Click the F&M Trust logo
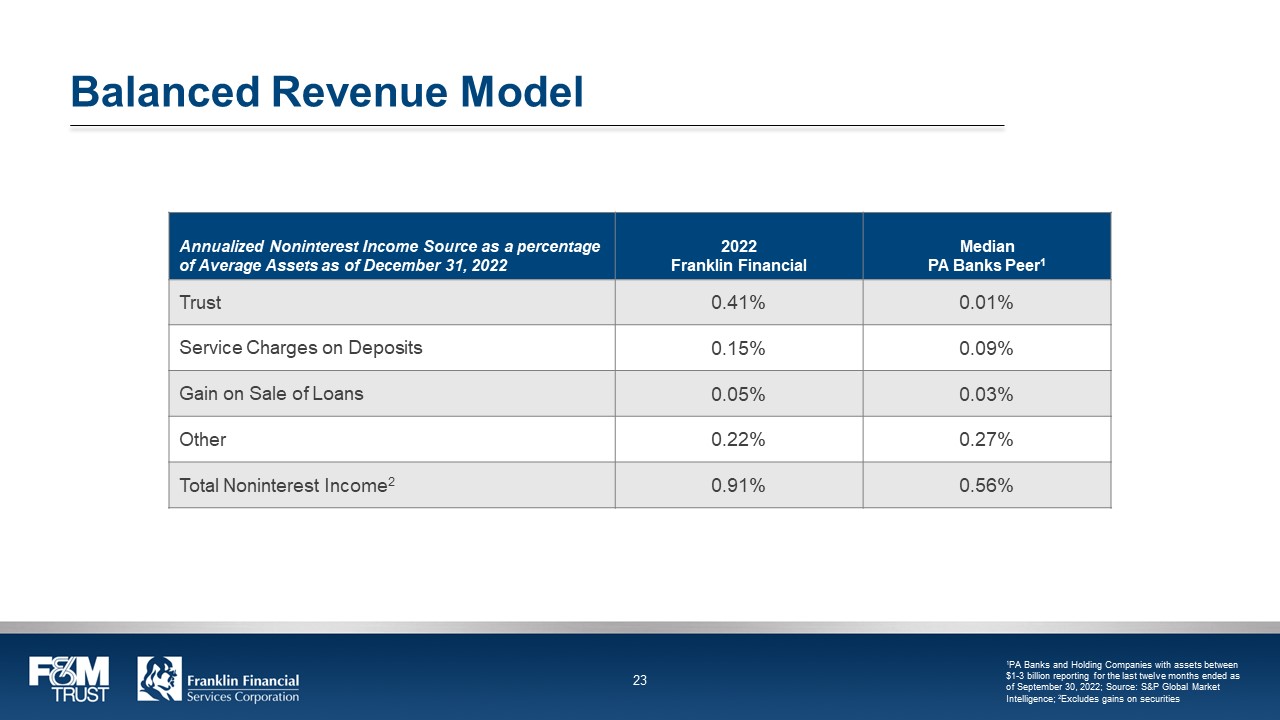This screenshot has width=1280, height=720. coord(69,679)
